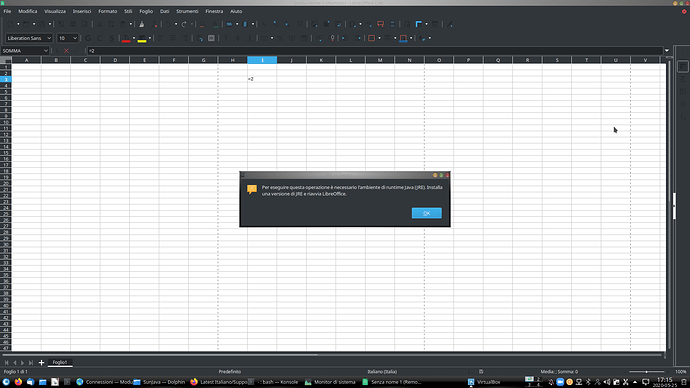Switch to the Konsole task in the taskbar
This screenshot has height=388, width=690.
click(274, 382)
